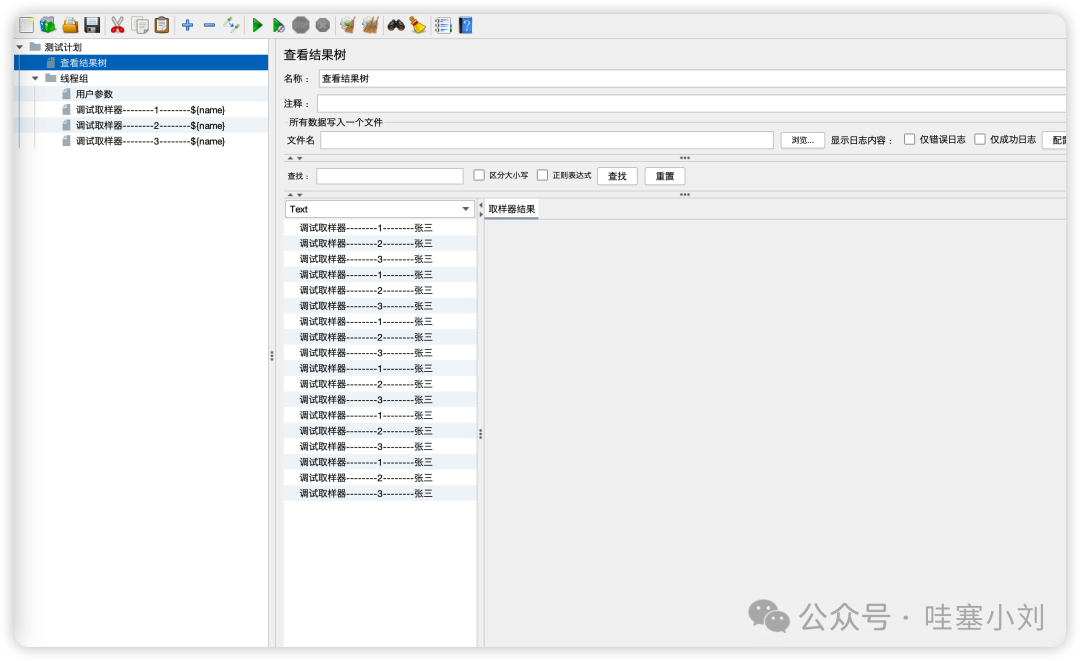Select 查看结果树 in the test tree
This screenshot has width=1080, height=661.
pyautogui.click(x=83, y=63)
